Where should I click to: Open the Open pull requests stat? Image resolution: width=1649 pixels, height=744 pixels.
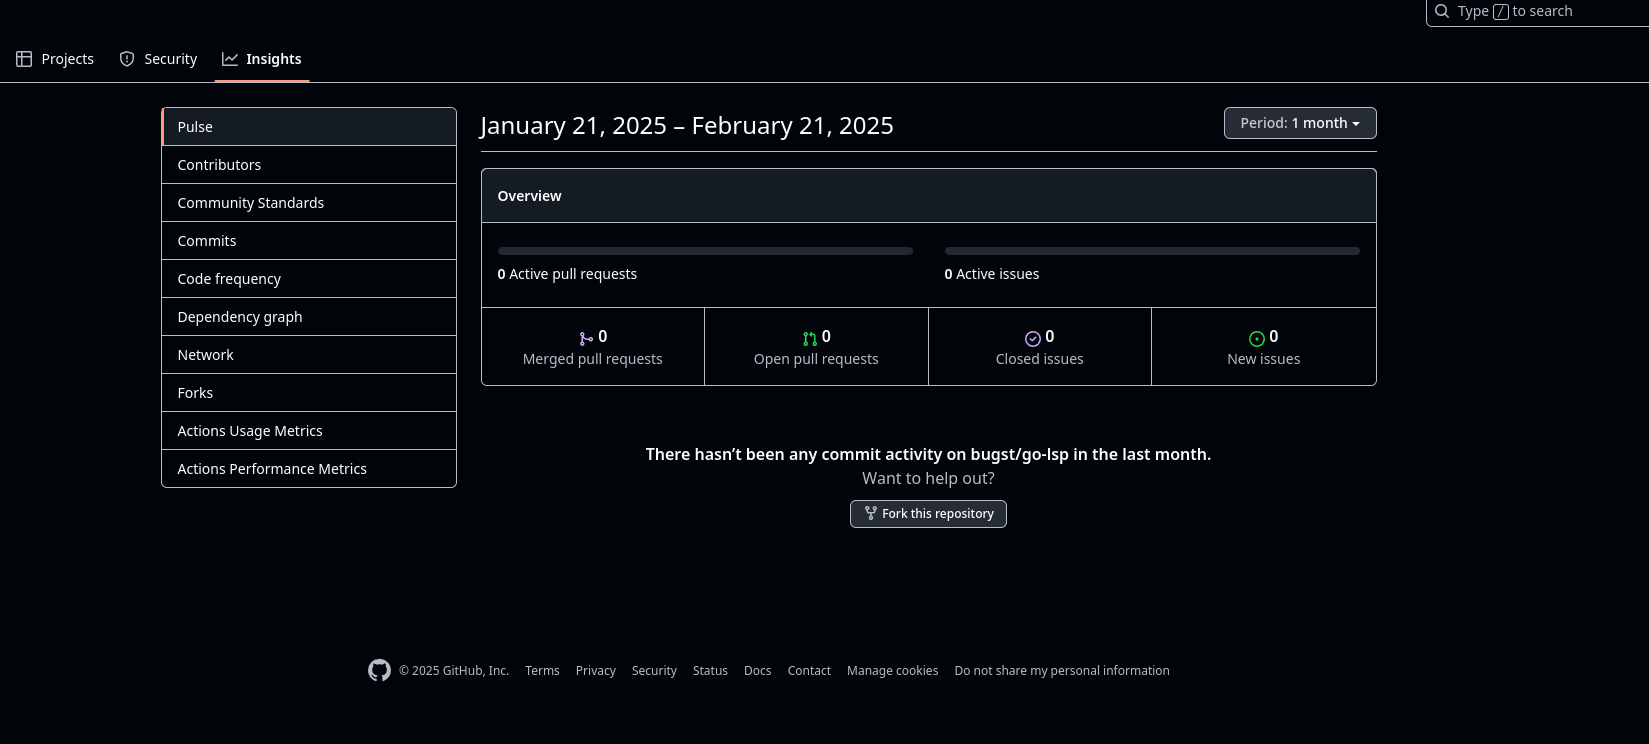pyautogui.click(x=816, y=346)
